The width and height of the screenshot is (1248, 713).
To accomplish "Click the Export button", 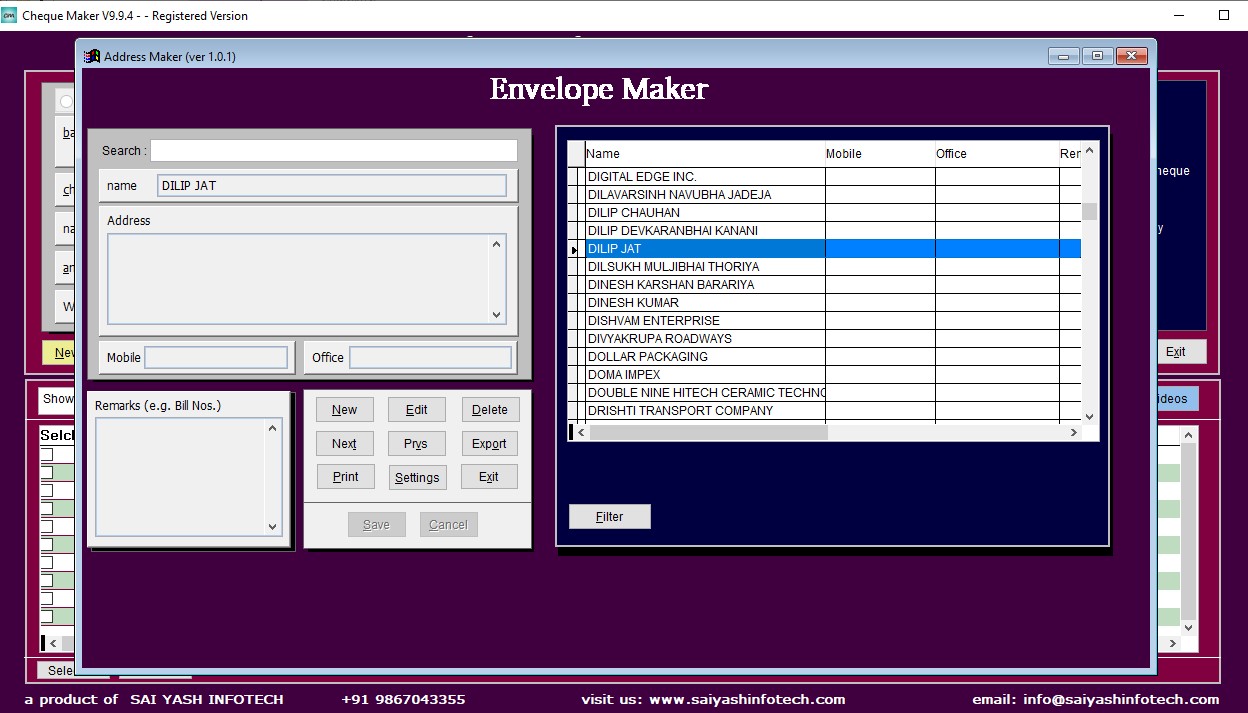I will pyautogui.click(x=490, y=444).
